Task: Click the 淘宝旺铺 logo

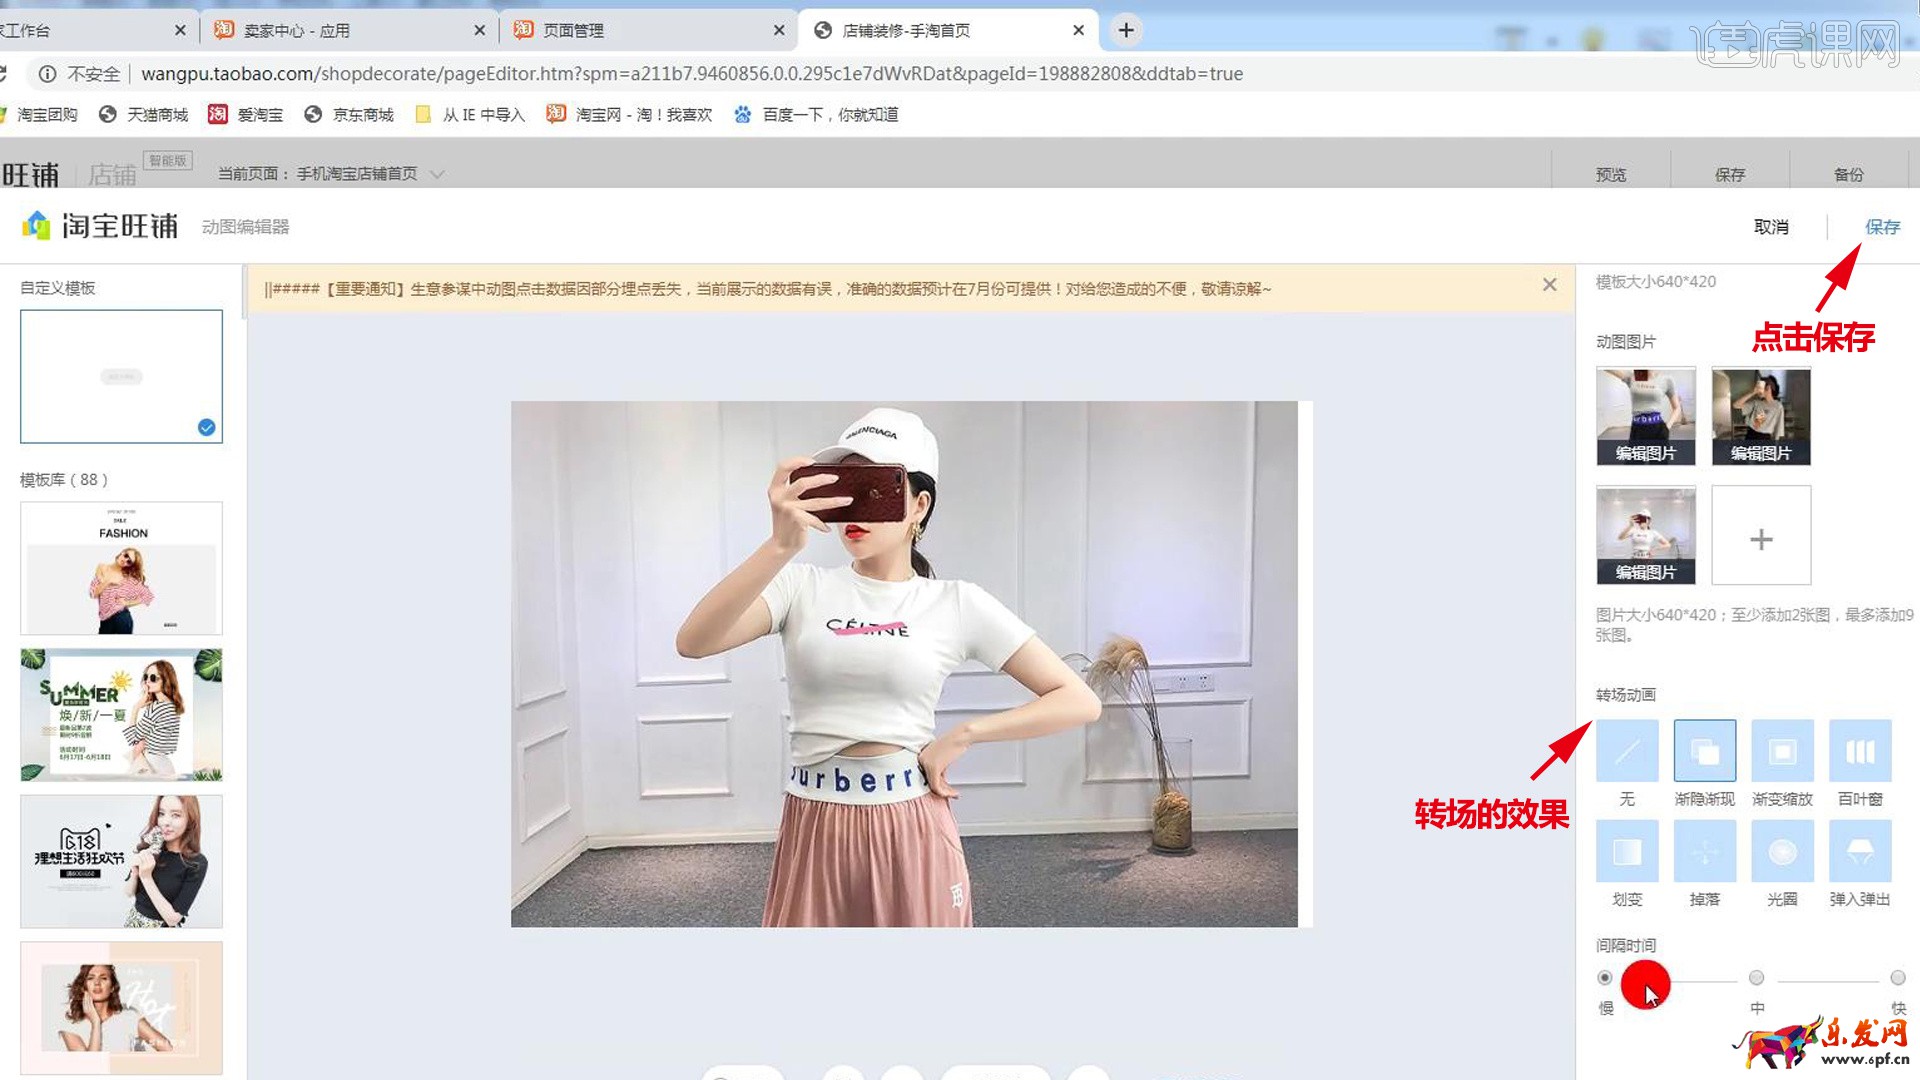Action: coord(100,226)
